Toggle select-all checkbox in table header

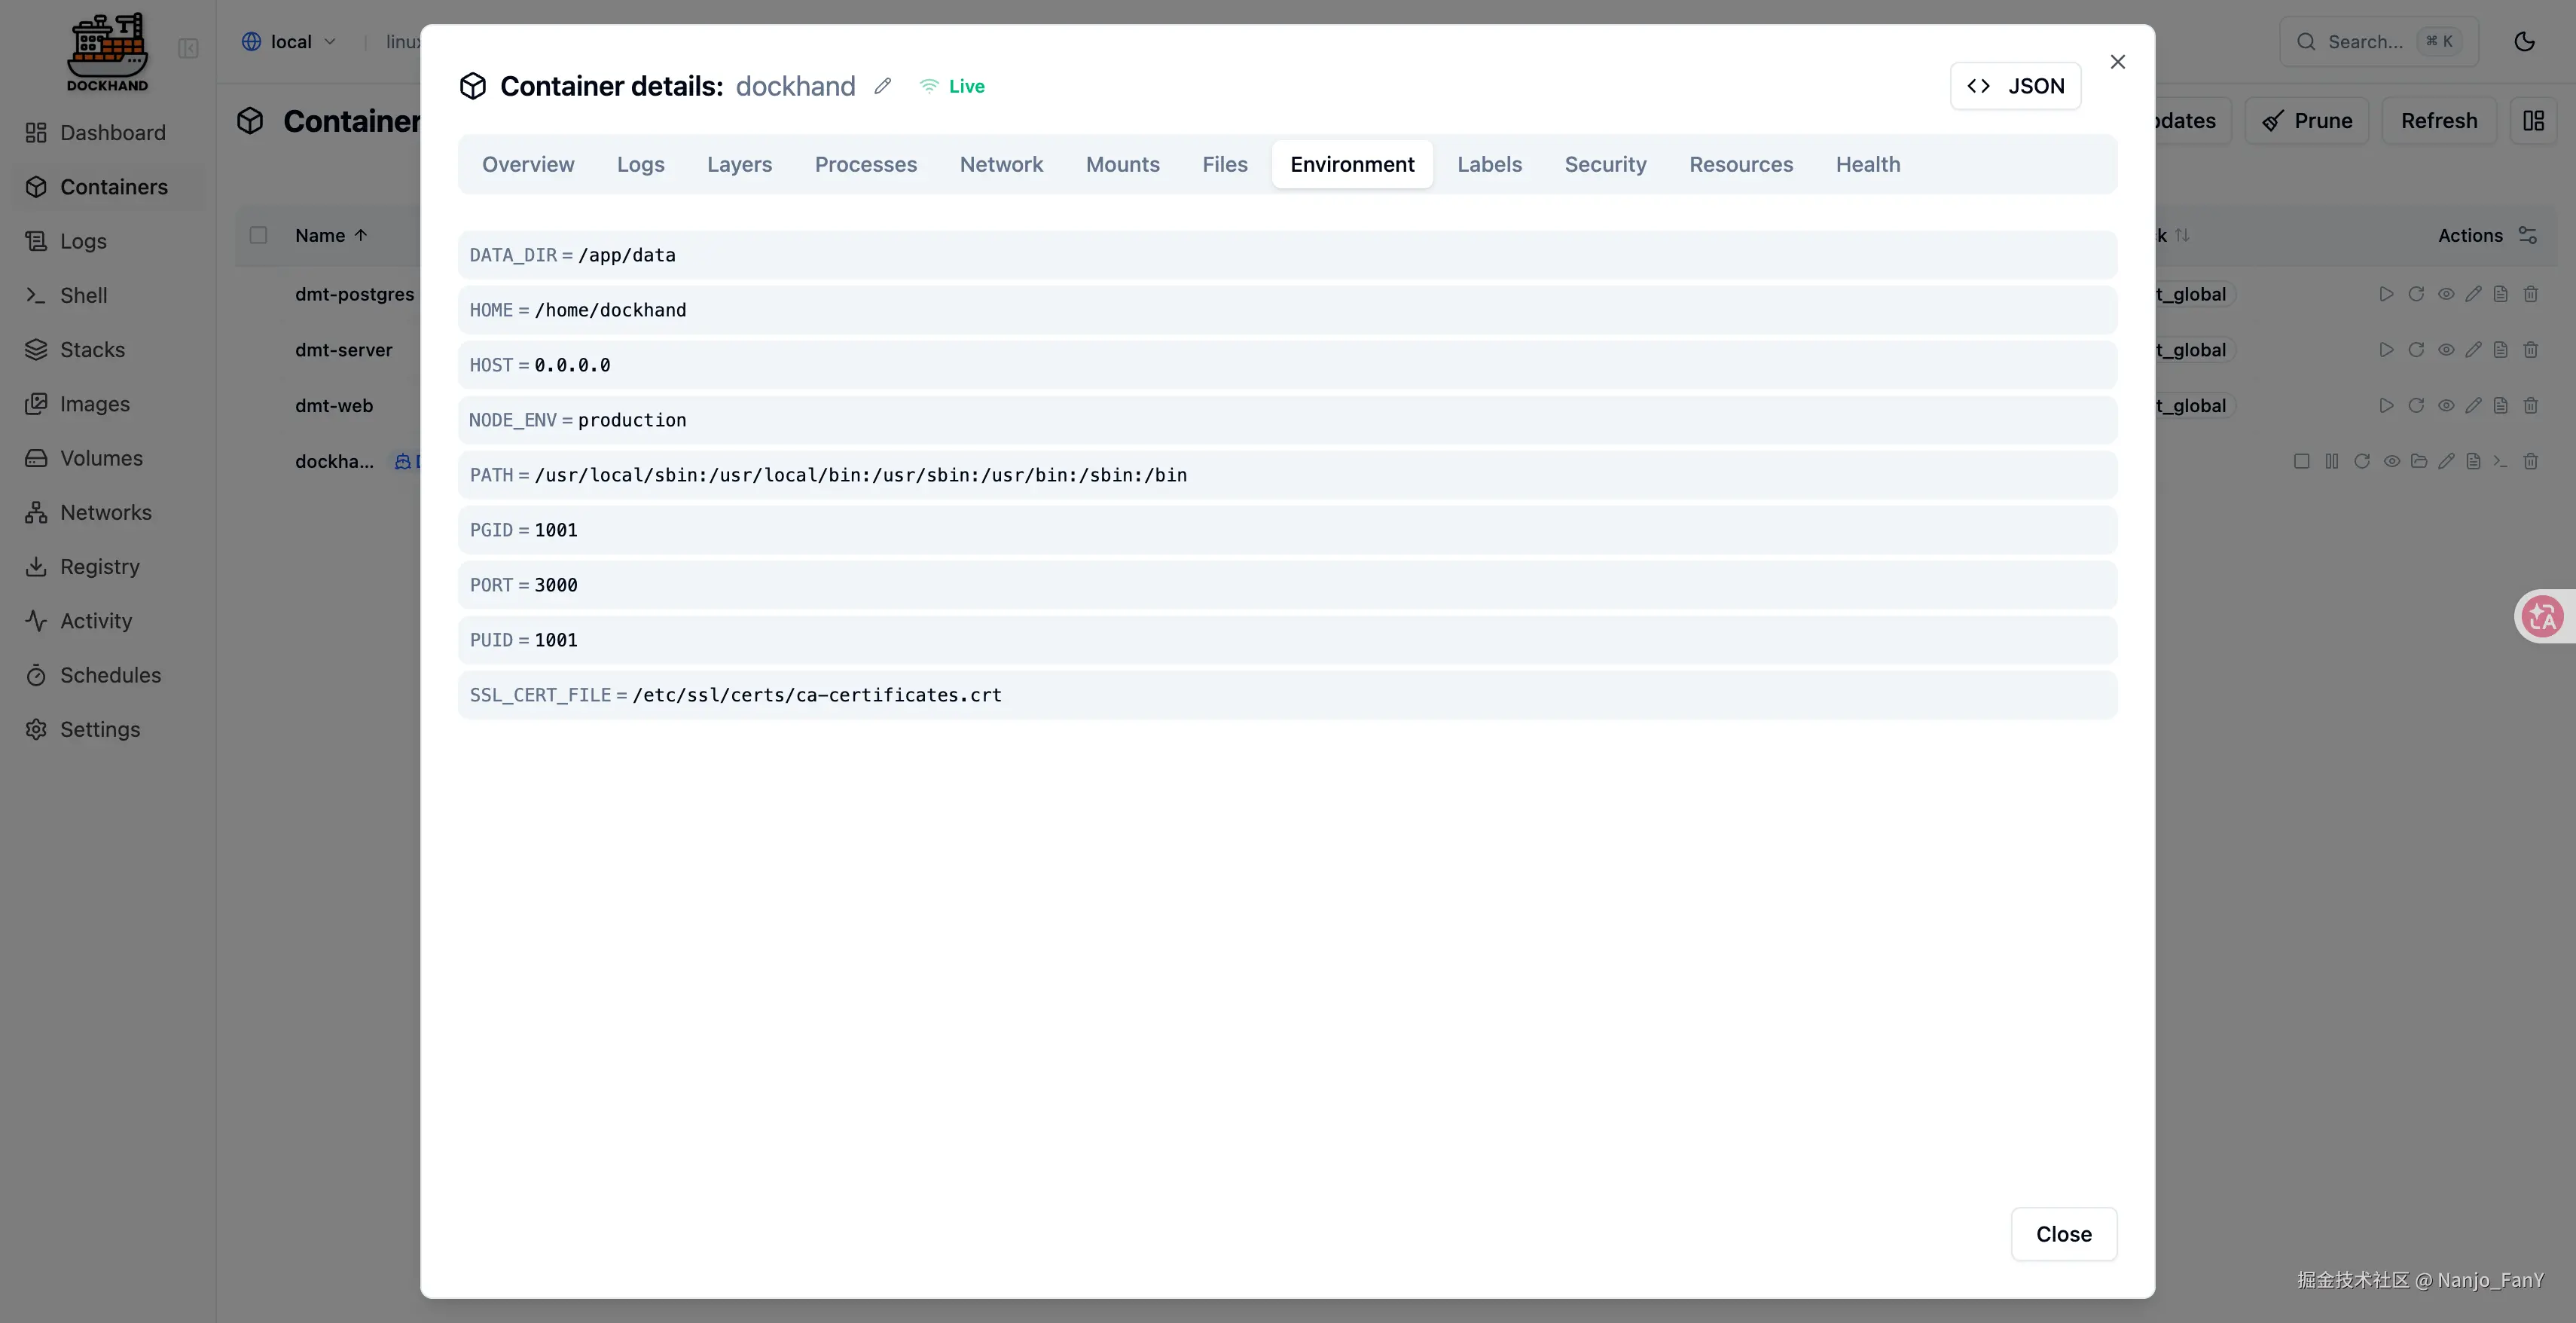pos(258,235)
